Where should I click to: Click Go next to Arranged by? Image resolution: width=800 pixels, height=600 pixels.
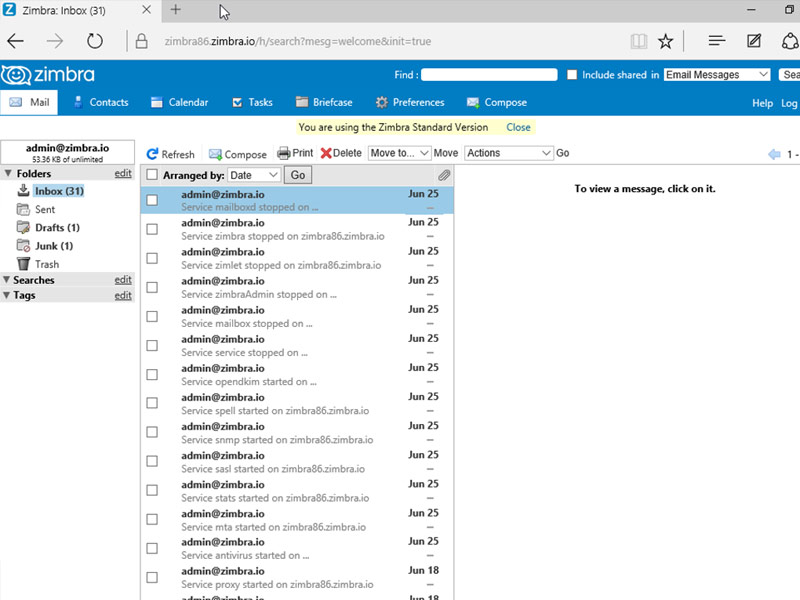pyautogui.click(x=298, y=176)
